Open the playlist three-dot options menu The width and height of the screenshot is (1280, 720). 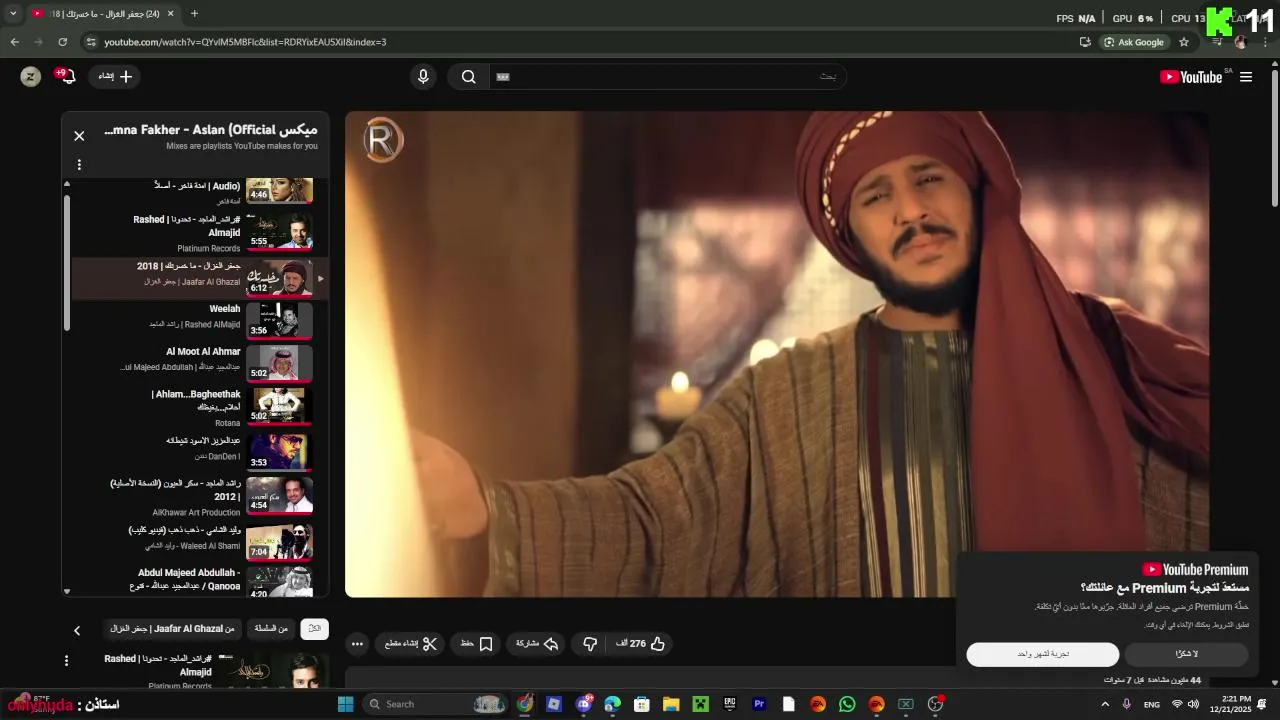pyautogui.click(x=79, y=165)
